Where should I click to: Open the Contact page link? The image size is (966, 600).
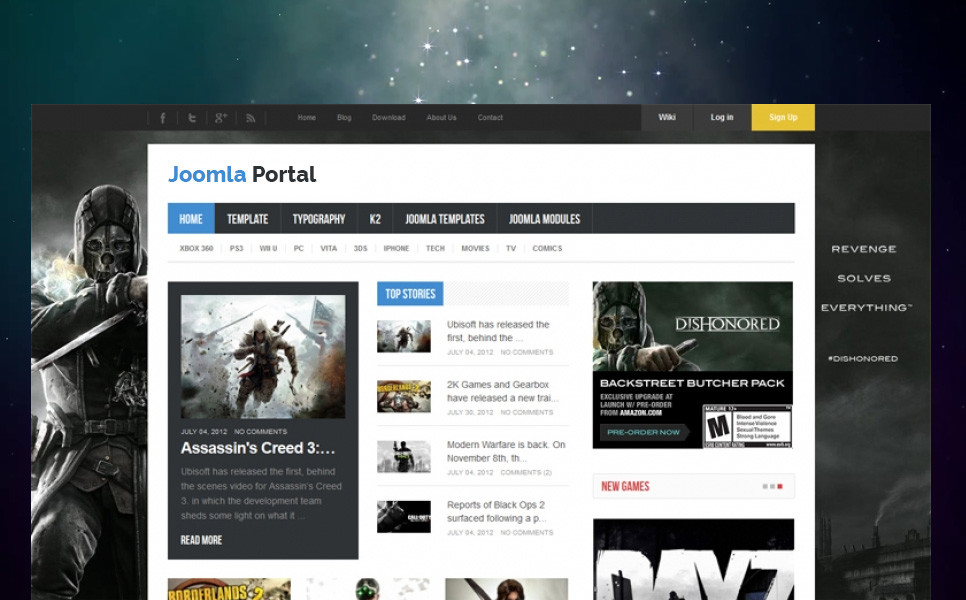pos(490,118)
